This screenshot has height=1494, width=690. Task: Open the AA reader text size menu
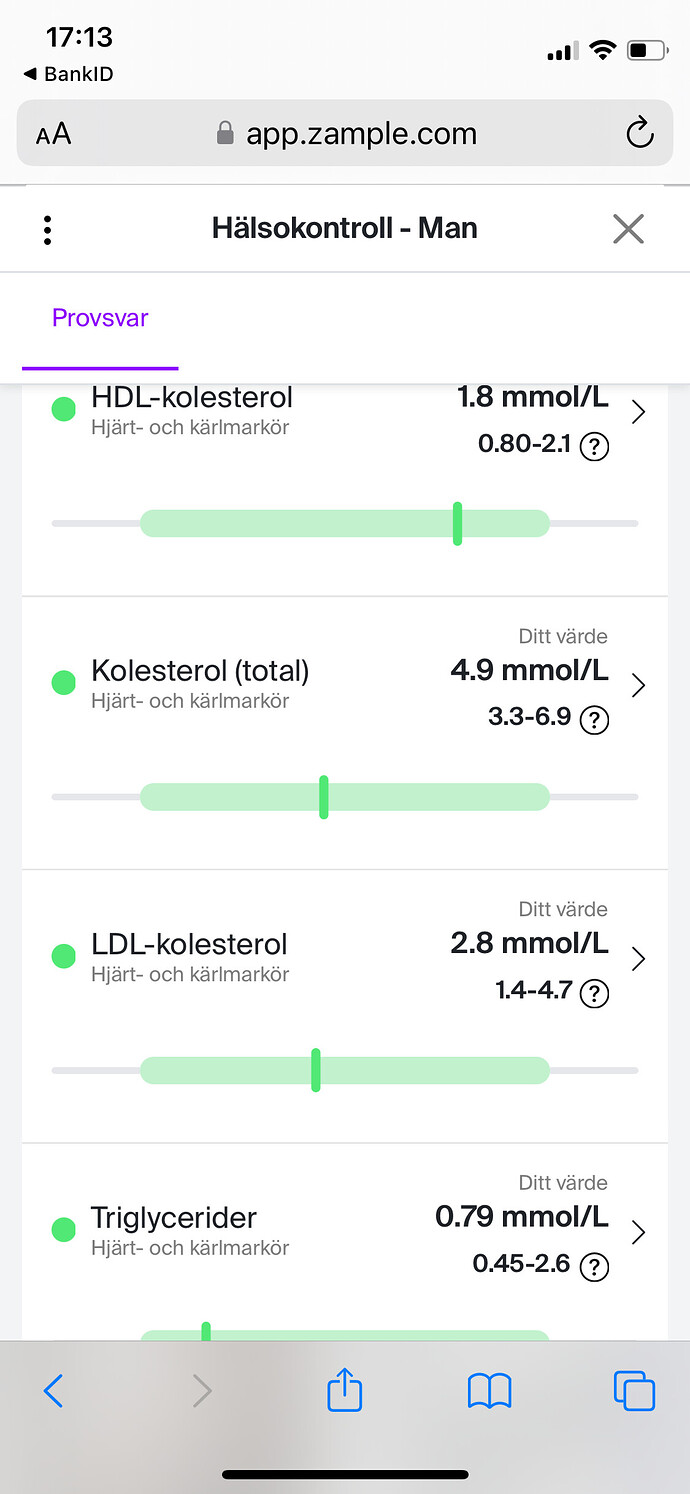coord(54,134)
